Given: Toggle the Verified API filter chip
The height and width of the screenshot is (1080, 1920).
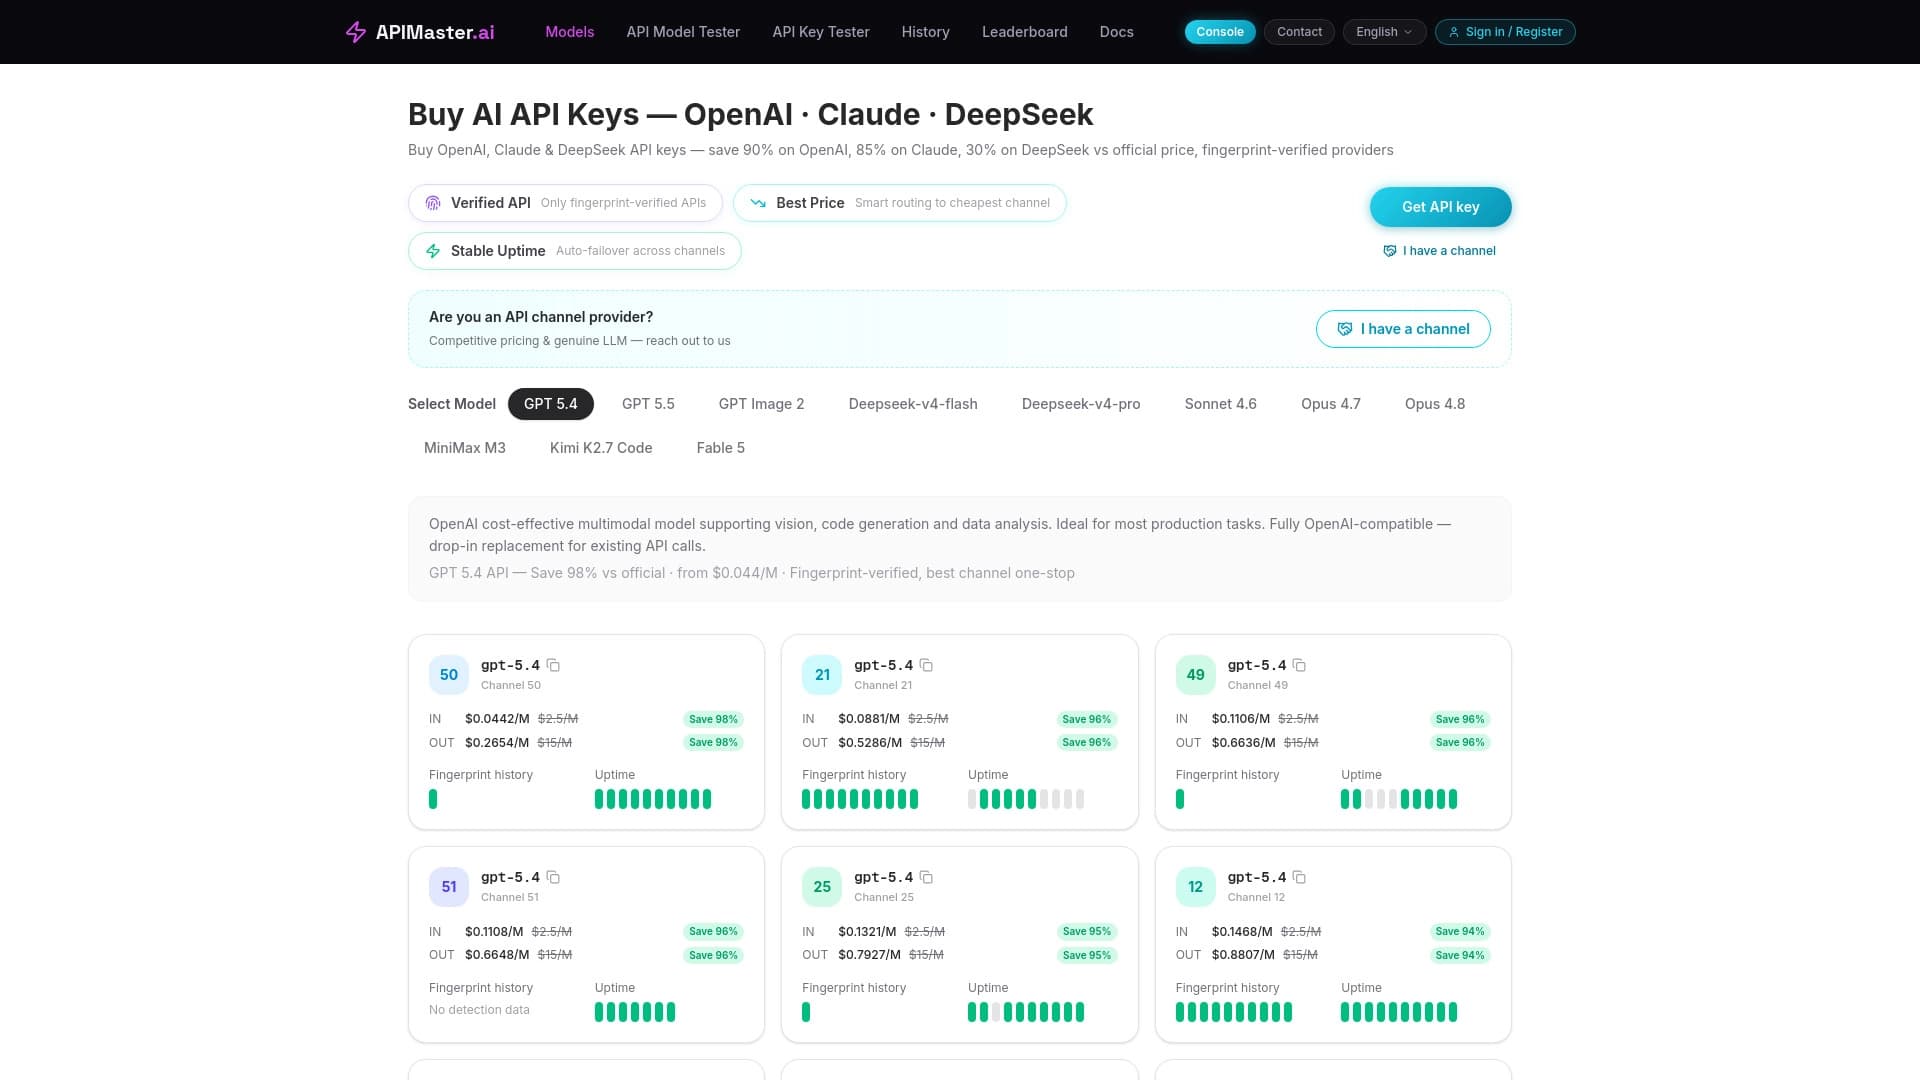Looking at the screenshot, I should point(565,203).
